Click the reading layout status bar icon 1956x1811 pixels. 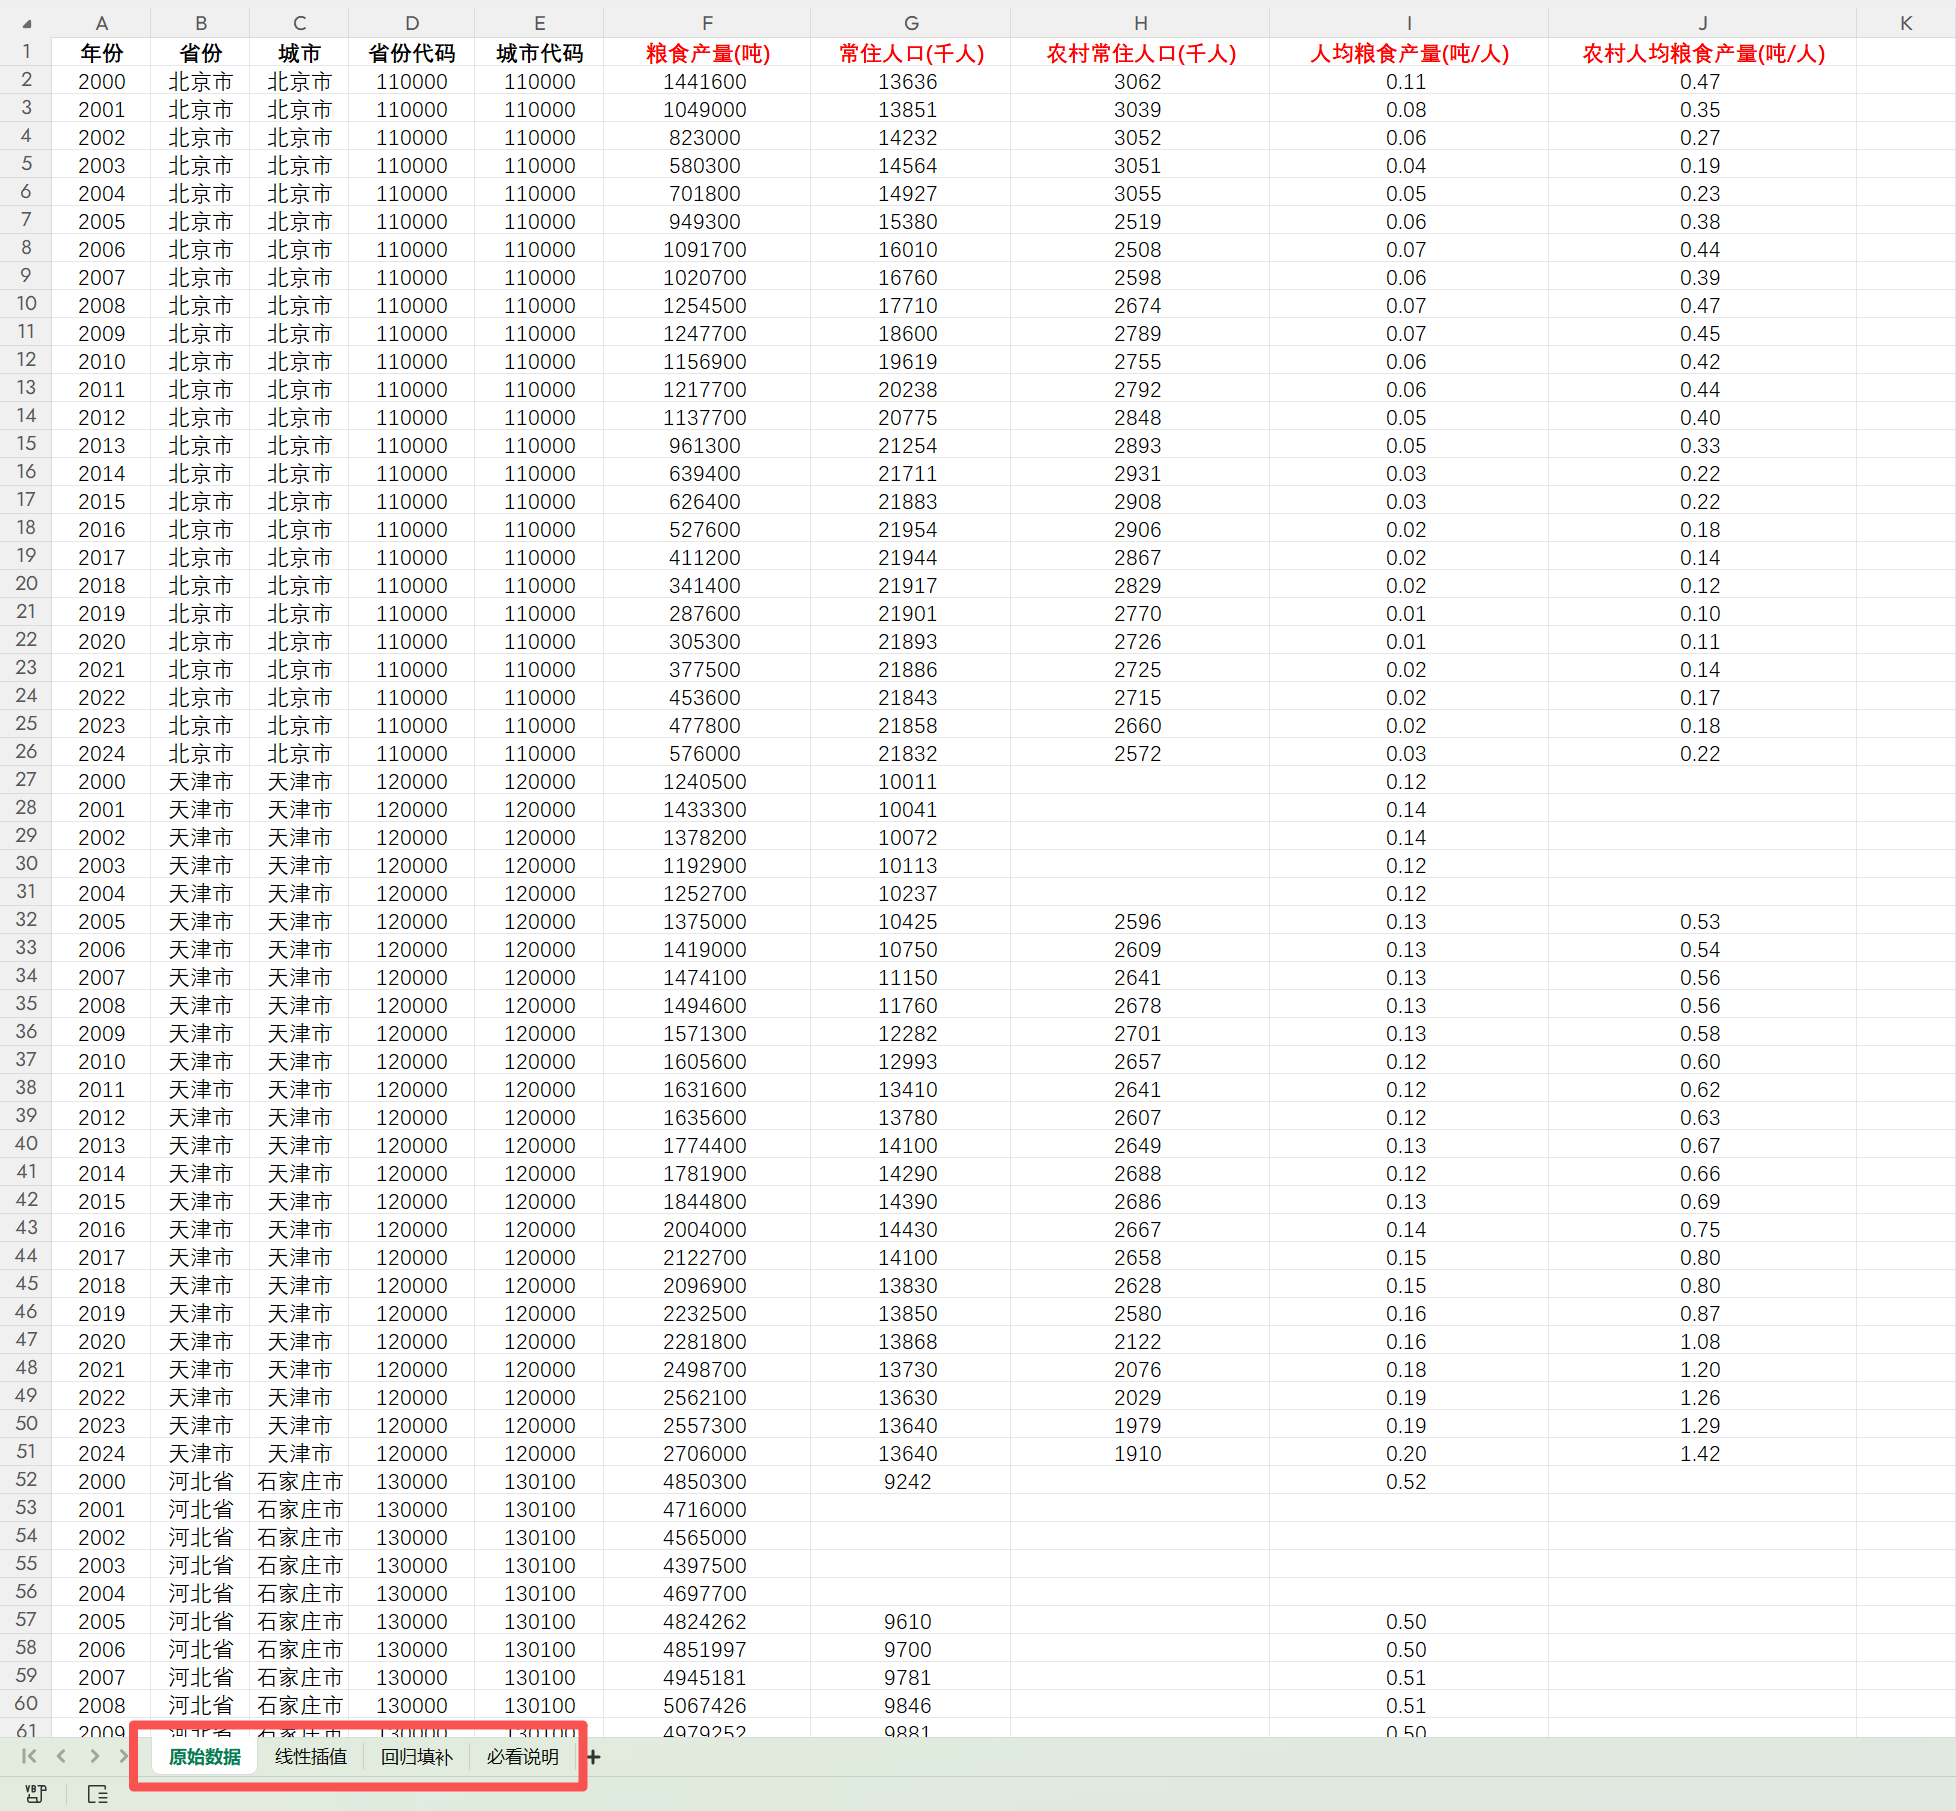[97, 1794]
